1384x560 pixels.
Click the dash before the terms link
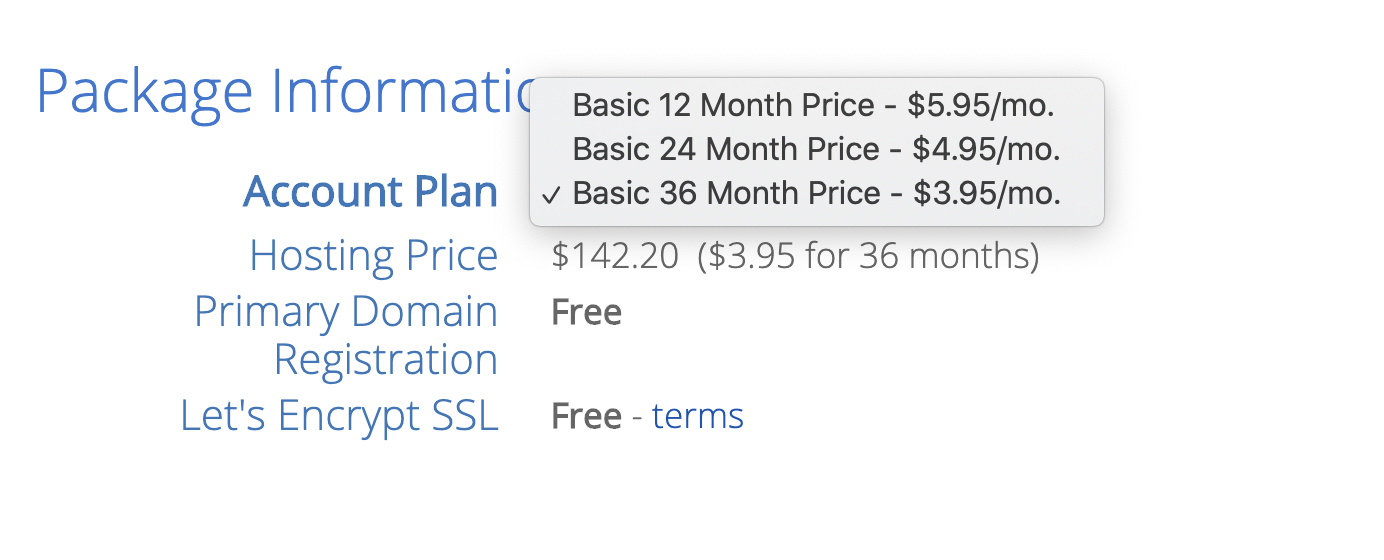637,417
